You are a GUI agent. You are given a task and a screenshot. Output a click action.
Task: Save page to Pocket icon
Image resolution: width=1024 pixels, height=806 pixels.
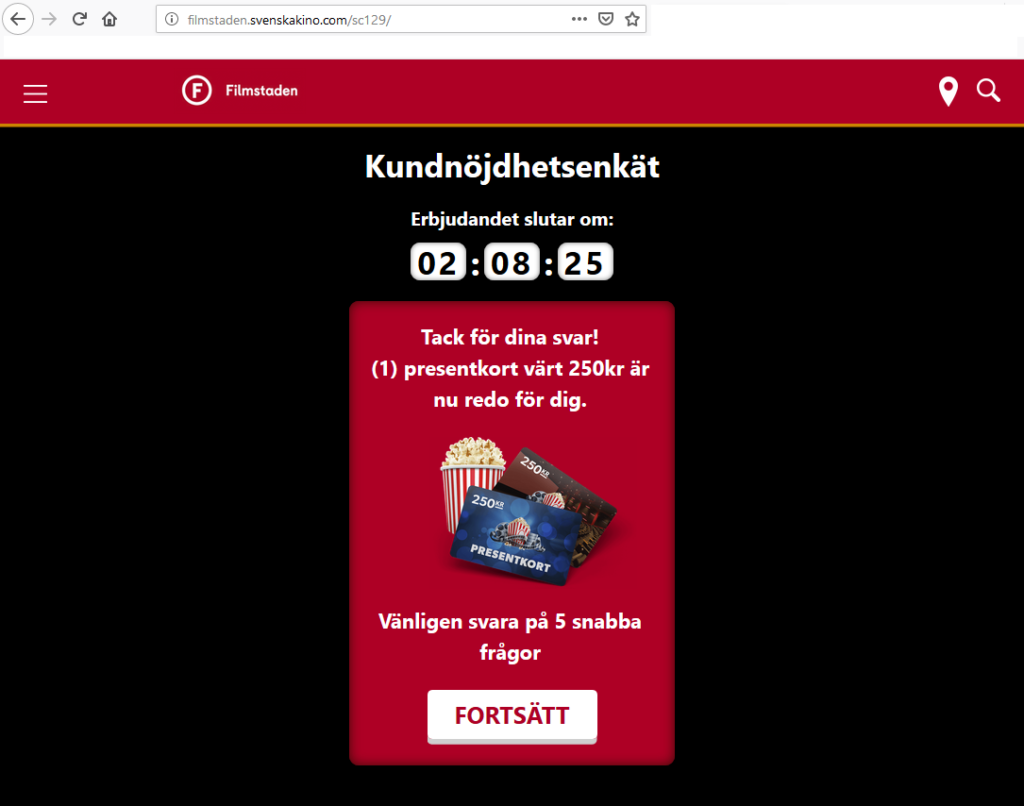coord(606,19)
